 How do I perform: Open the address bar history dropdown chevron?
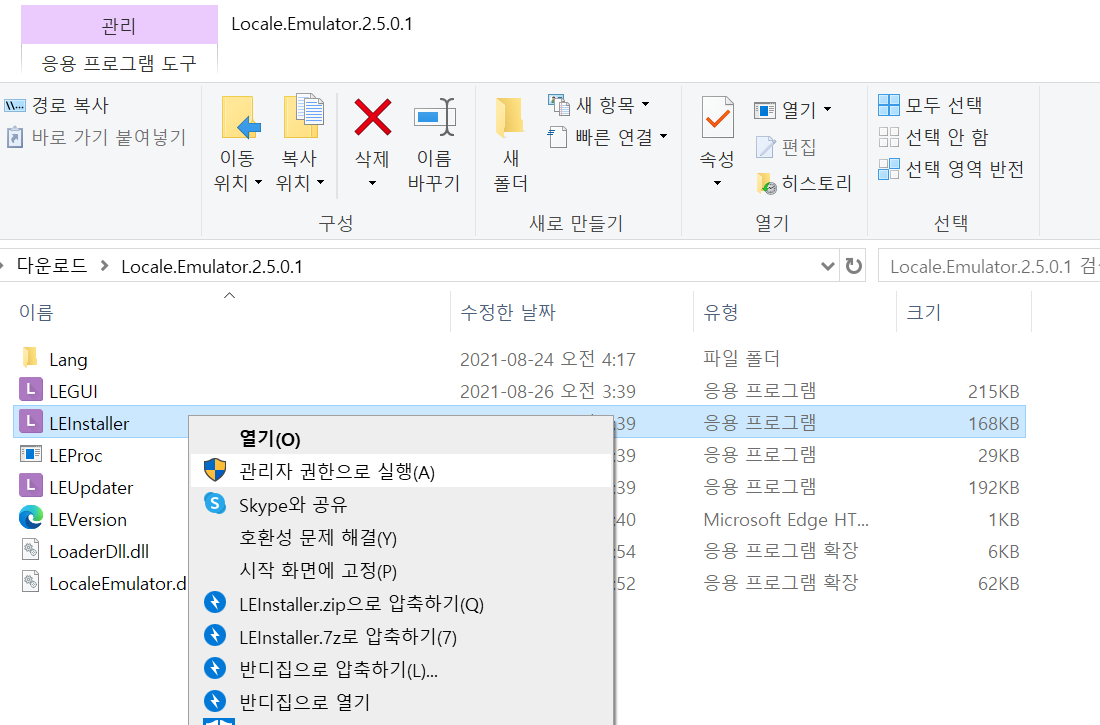coord(828,266)
